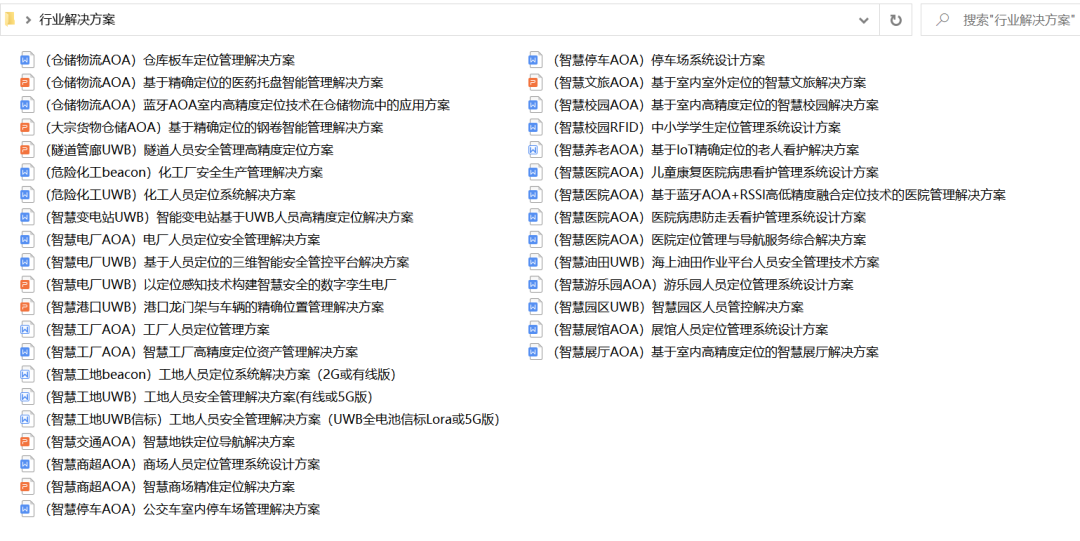Image resolution: width=1080 pixels, height=541 pixels.
Task: Click document icon of 蓝牙AOA室内高精度定位技术 file
Action: (27, 105)
